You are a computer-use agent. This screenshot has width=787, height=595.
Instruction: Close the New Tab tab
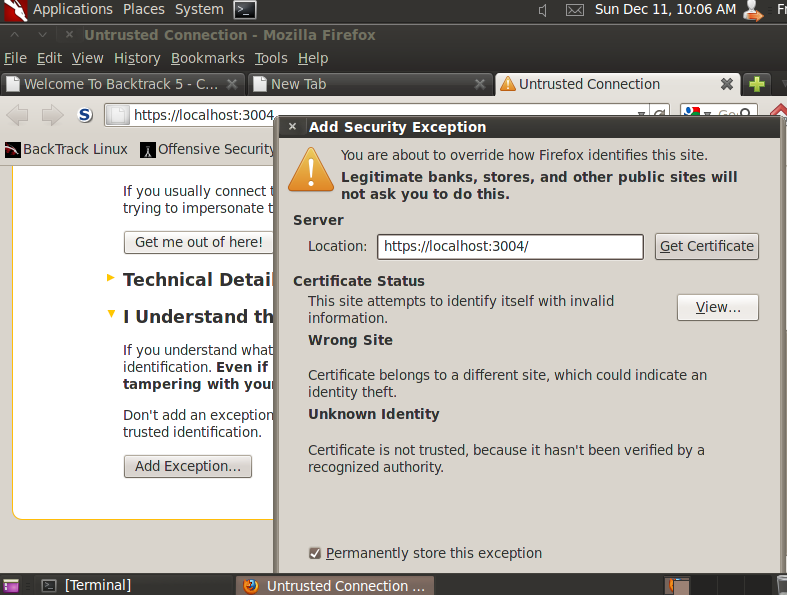click(x=480, y=84)
